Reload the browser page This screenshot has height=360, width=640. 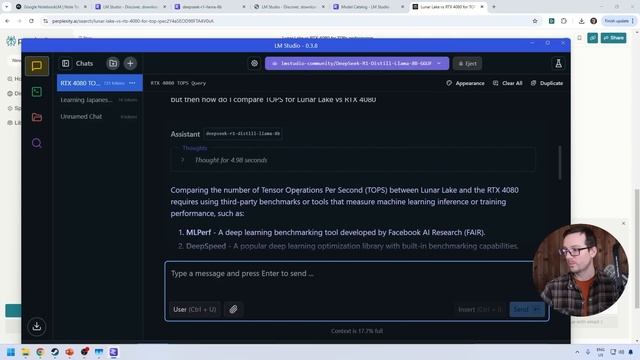click(31, 21)
